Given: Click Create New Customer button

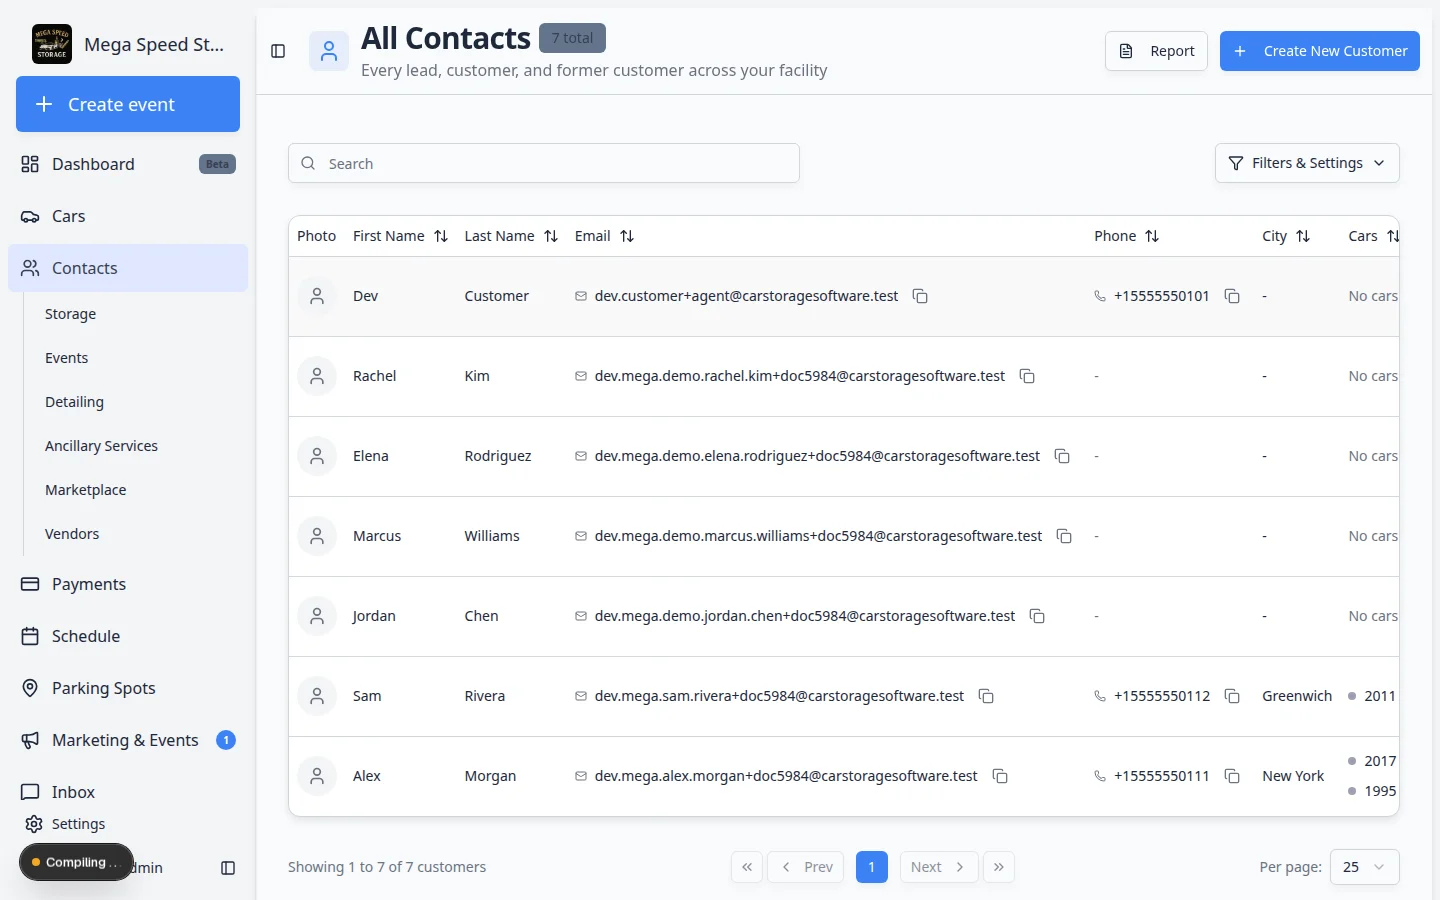Looking at the screenshot, I should 1319,51.
